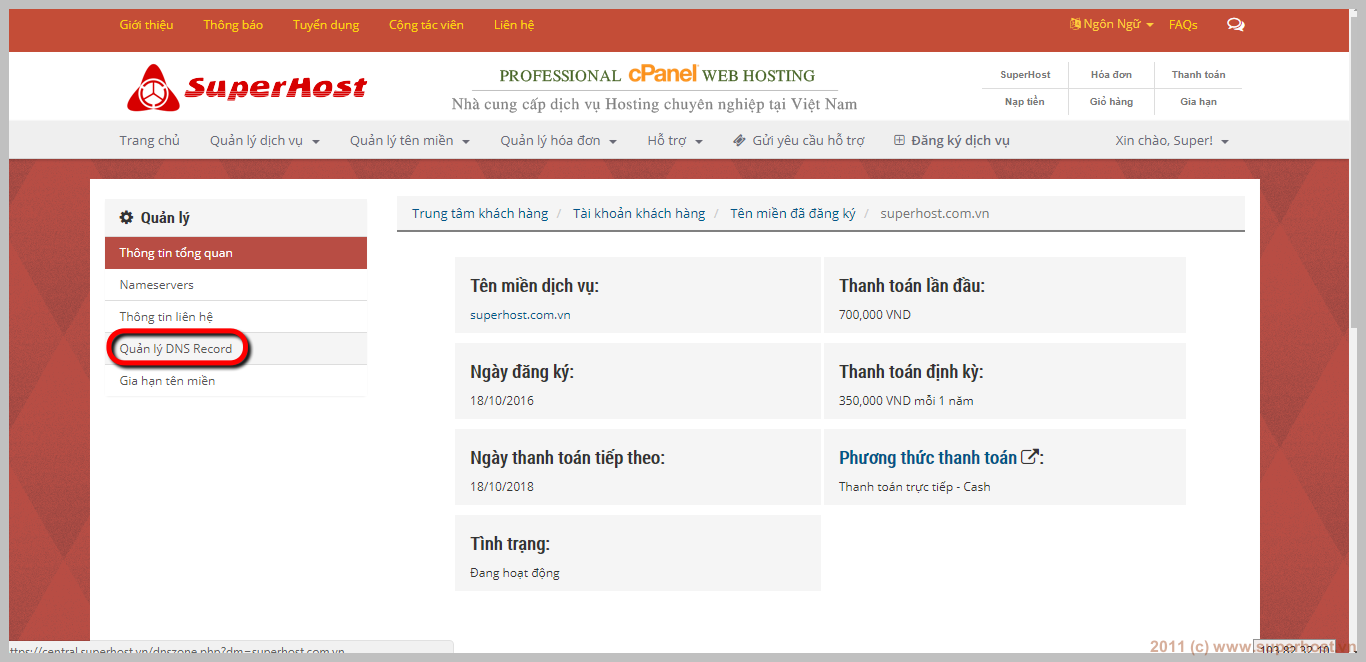
Task: Expand the Hỗ trợ menu
Action: pos(675,141)
